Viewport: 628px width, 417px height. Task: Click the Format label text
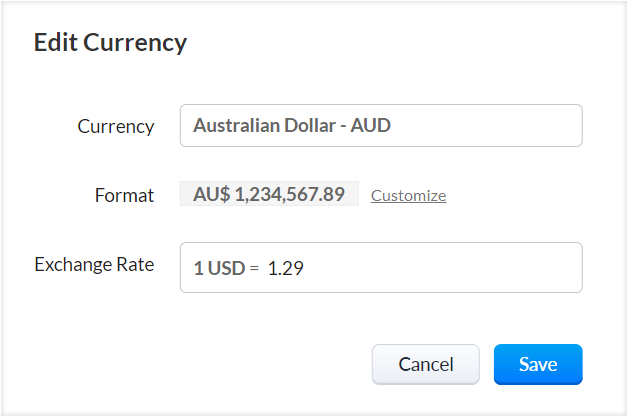(x=124, y=195)
